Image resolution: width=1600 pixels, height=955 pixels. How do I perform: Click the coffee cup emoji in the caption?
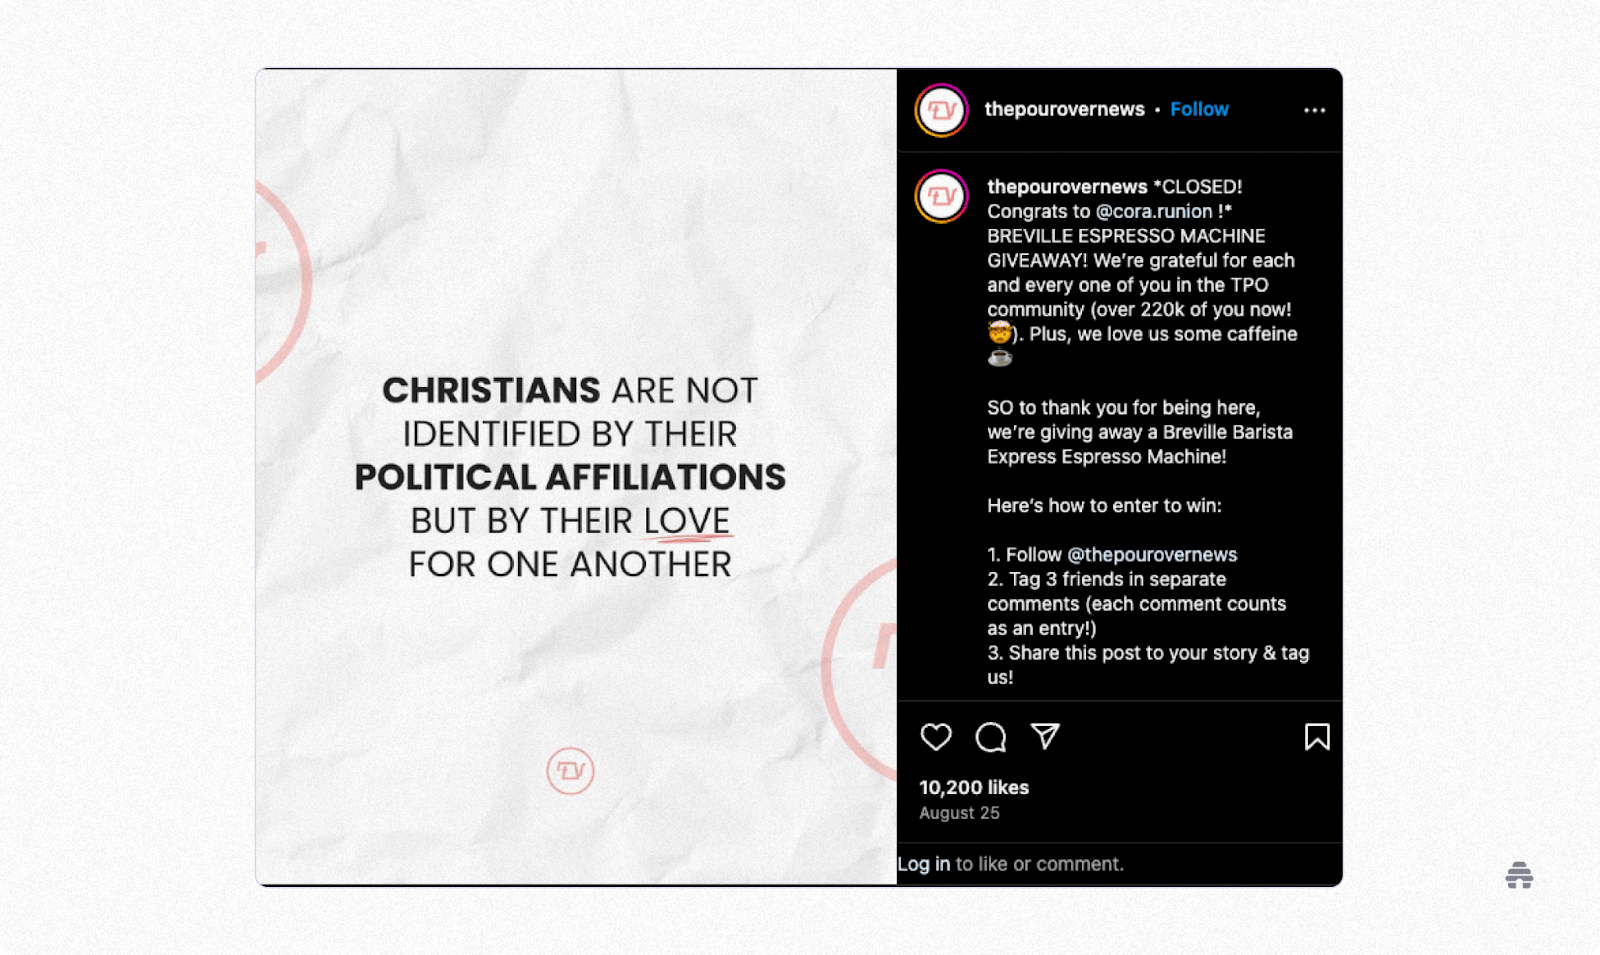tap(1000, 358)
